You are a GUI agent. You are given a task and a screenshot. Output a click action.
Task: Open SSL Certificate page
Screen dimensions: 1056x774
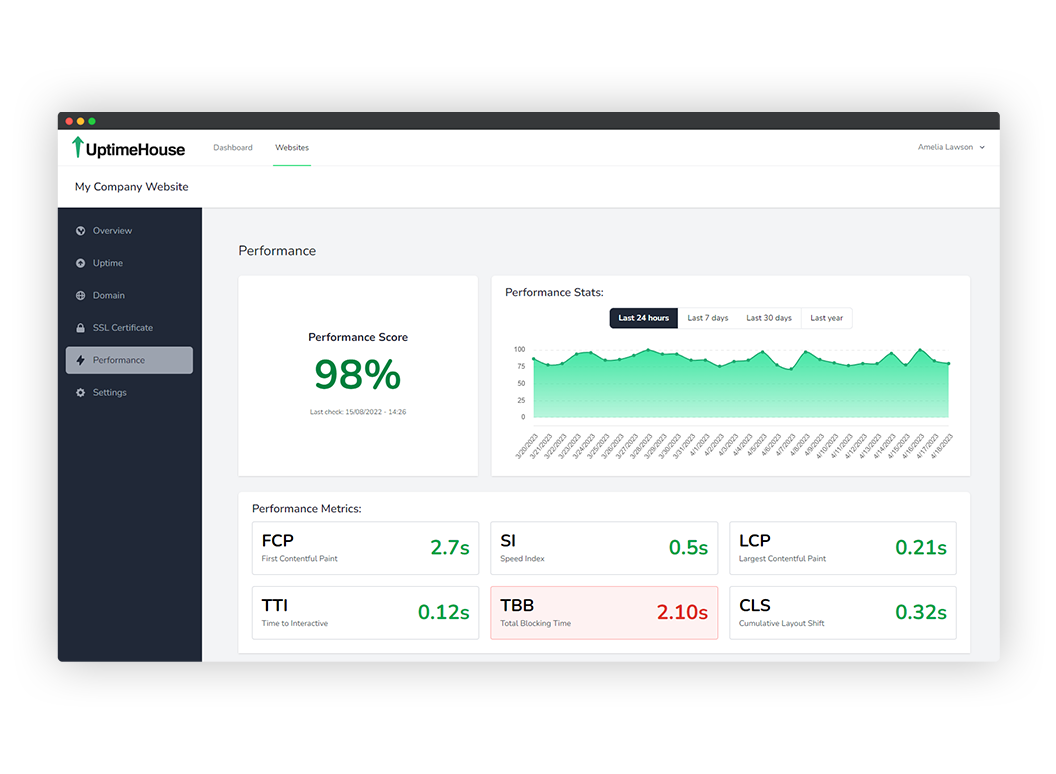click(x=129, y=328)
